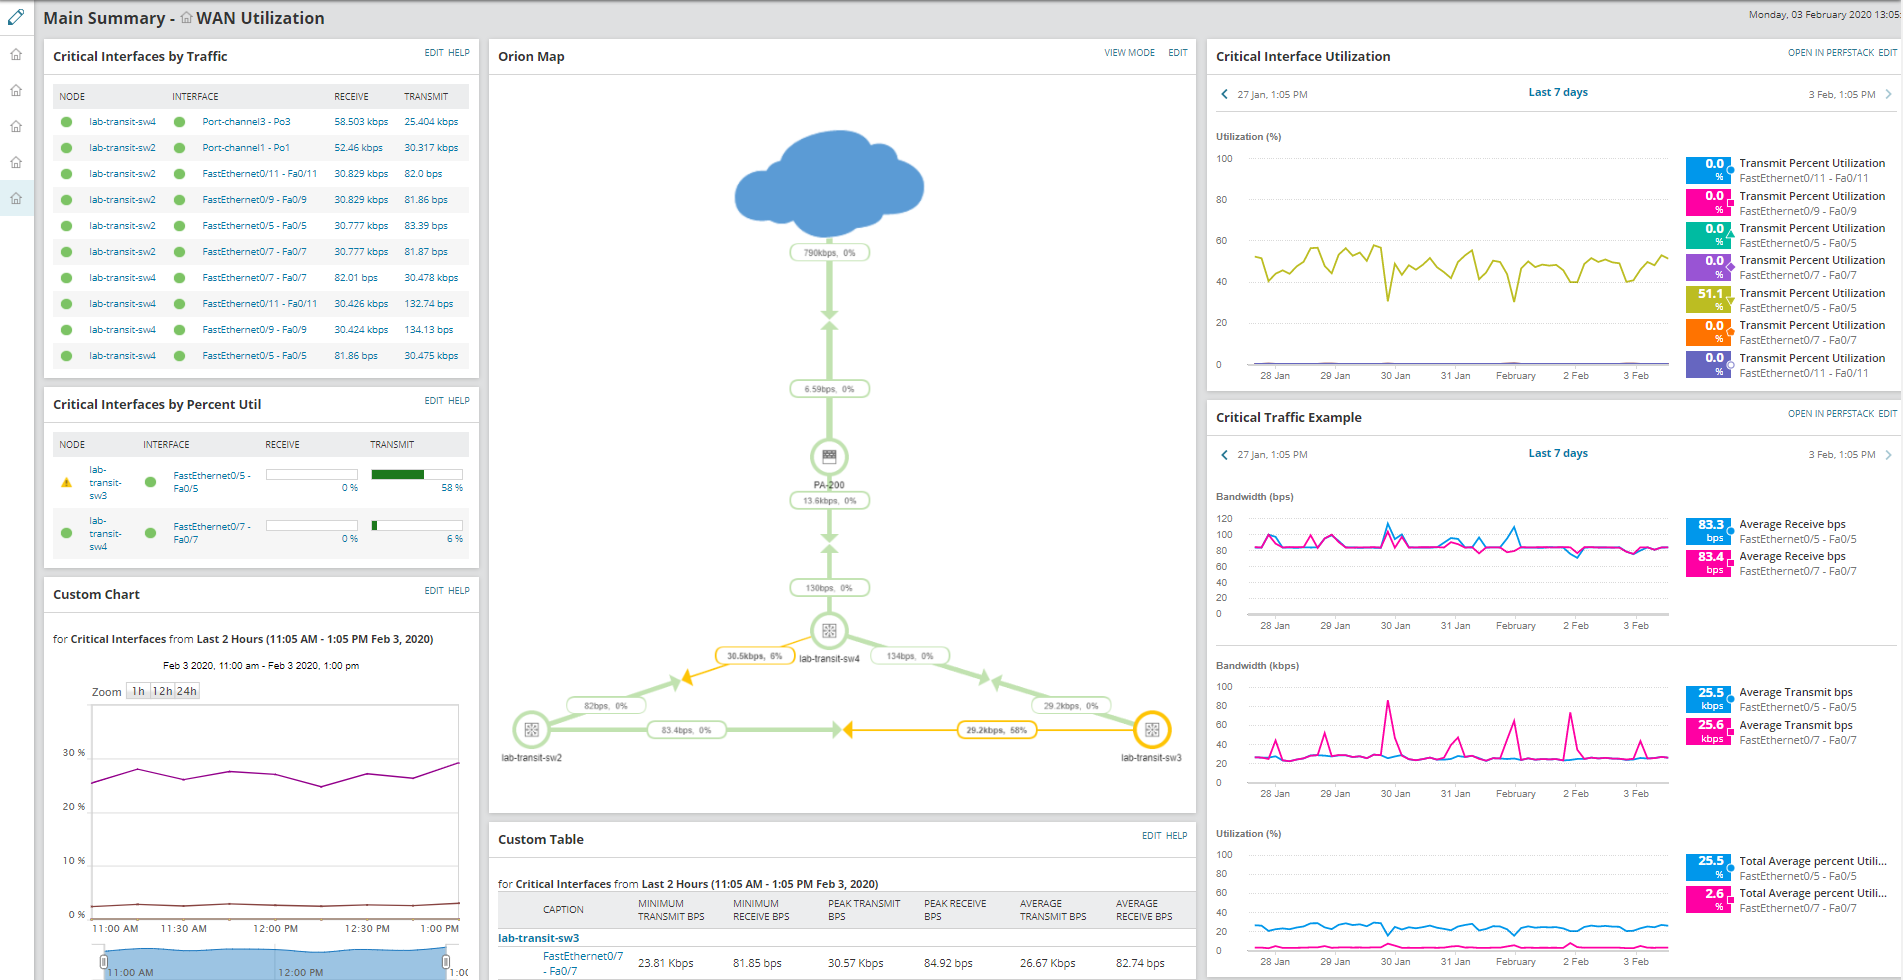Open VIEW MODE on Orion Map
The image size is (1903, 980).
[1129, 53]
